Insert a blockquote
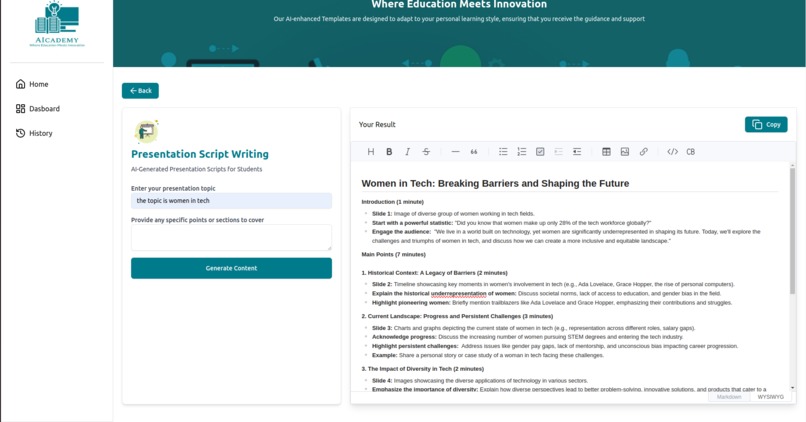 tap(474, 152)
